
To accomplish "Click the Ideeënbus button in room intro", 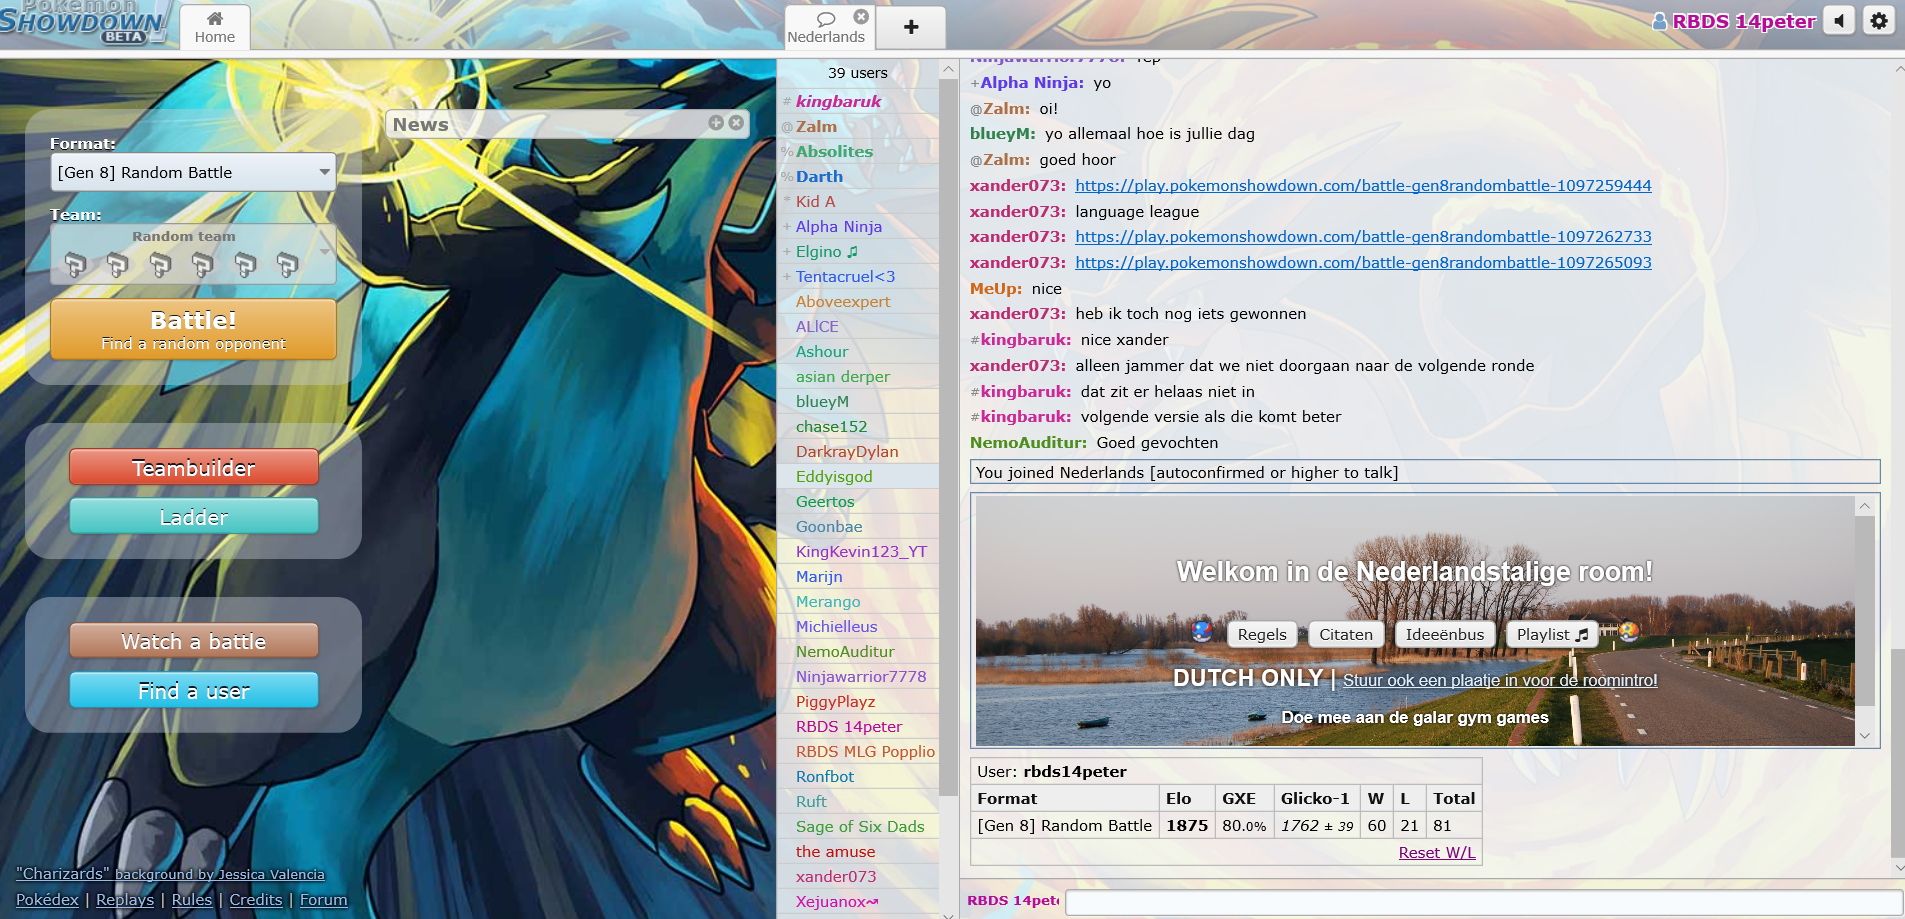I will [1445, 634].
